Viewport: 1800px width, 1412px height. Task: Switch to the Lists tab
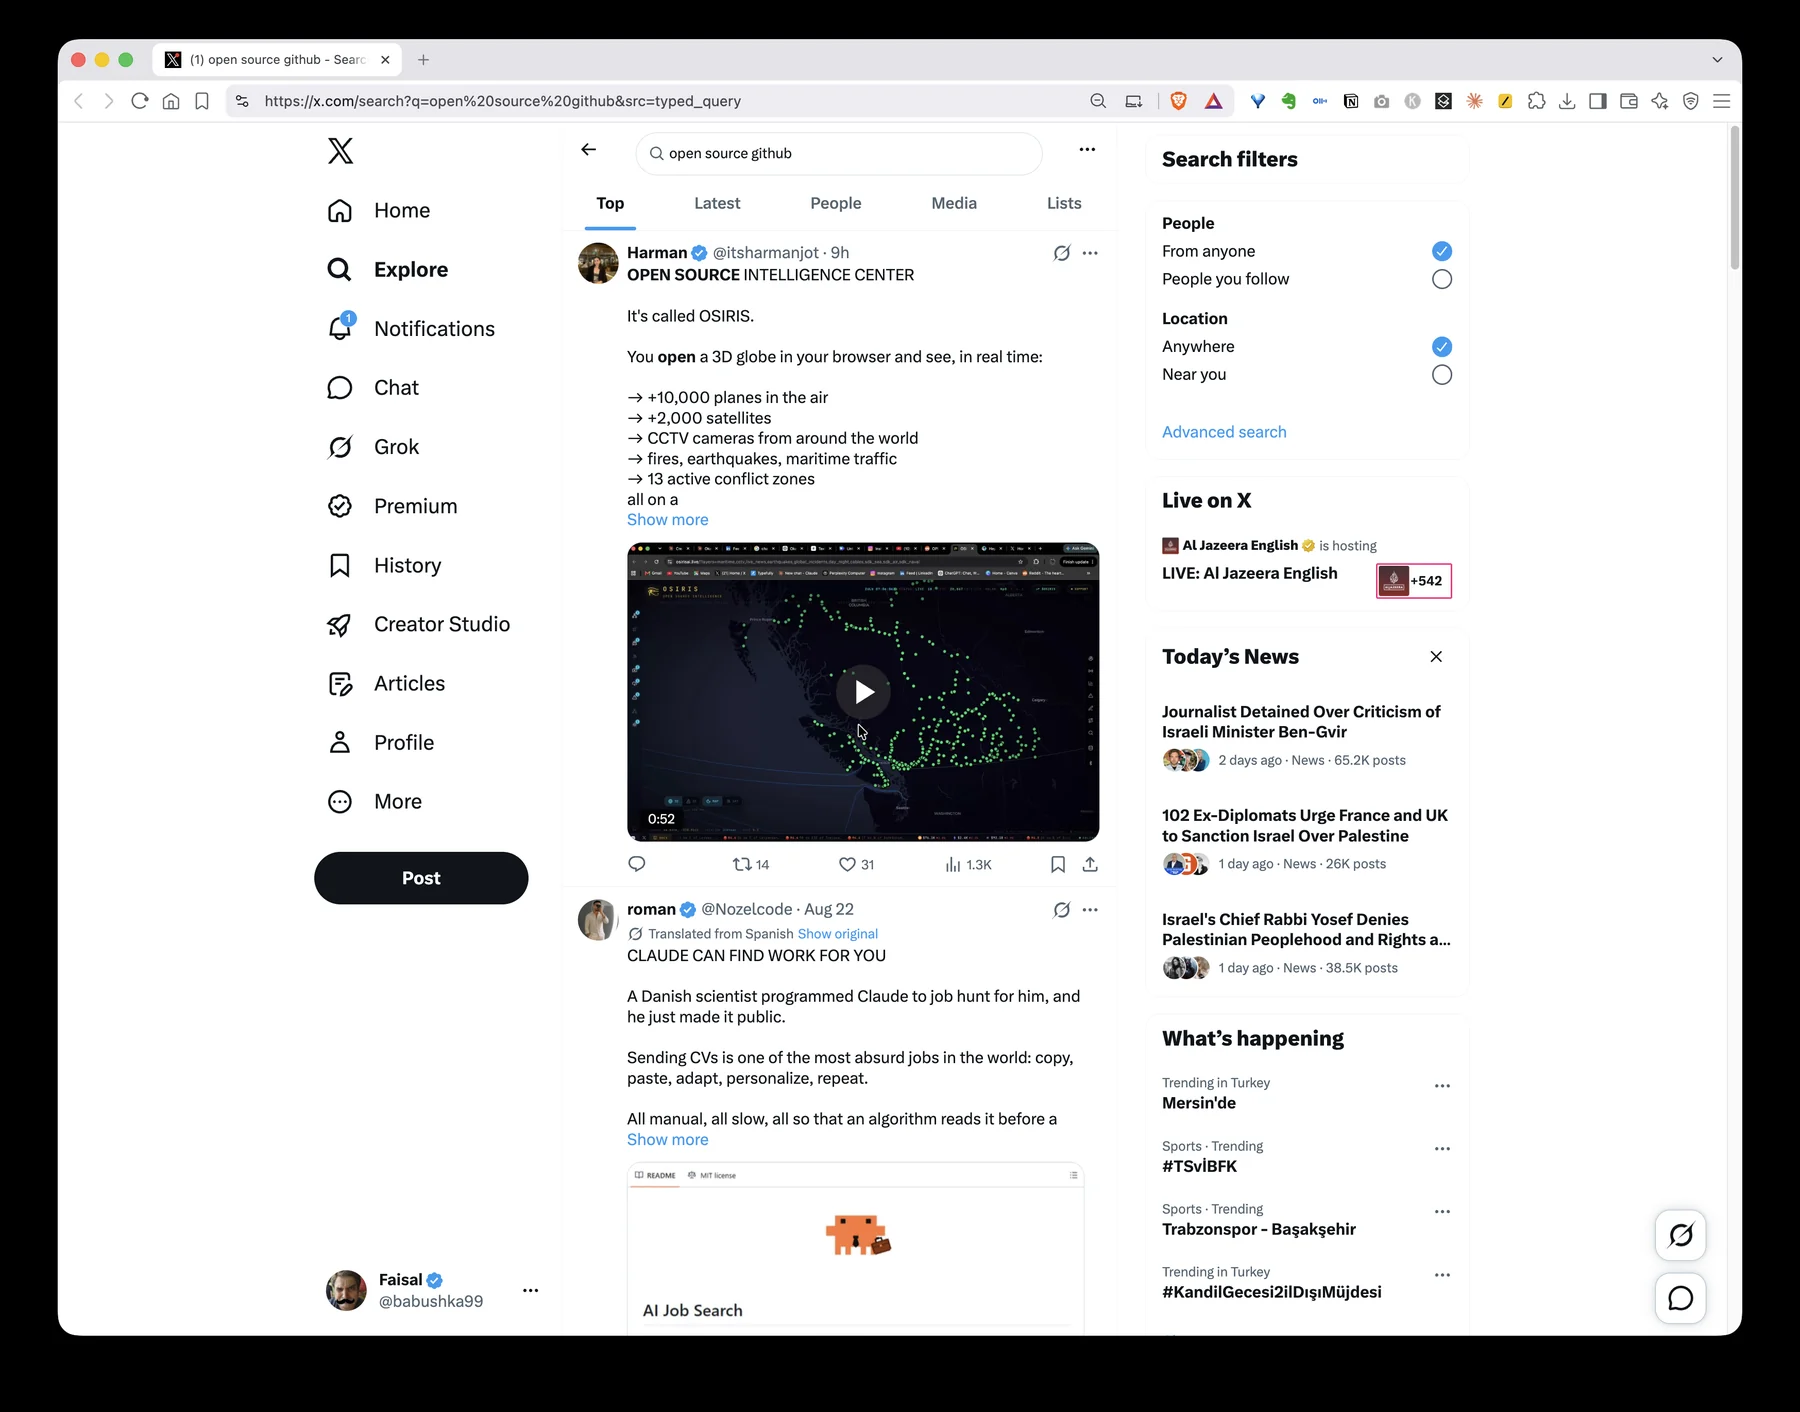1064,203
